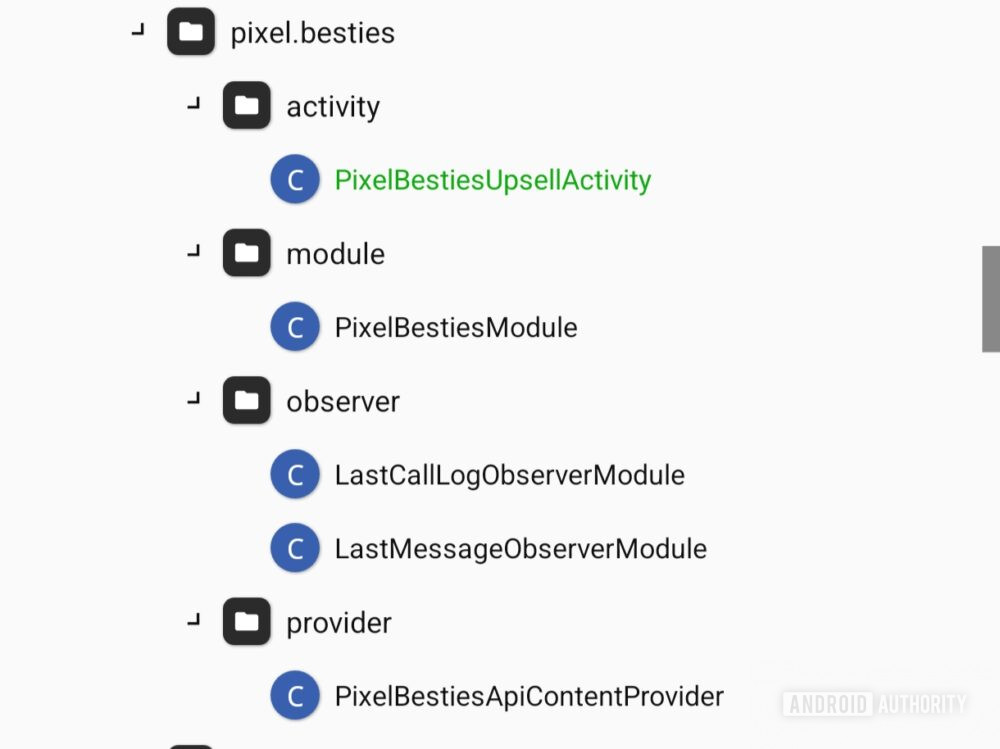Open the PixelBestiesUpsellActivity class
1000x749 pixels.
tap(494, 179)
